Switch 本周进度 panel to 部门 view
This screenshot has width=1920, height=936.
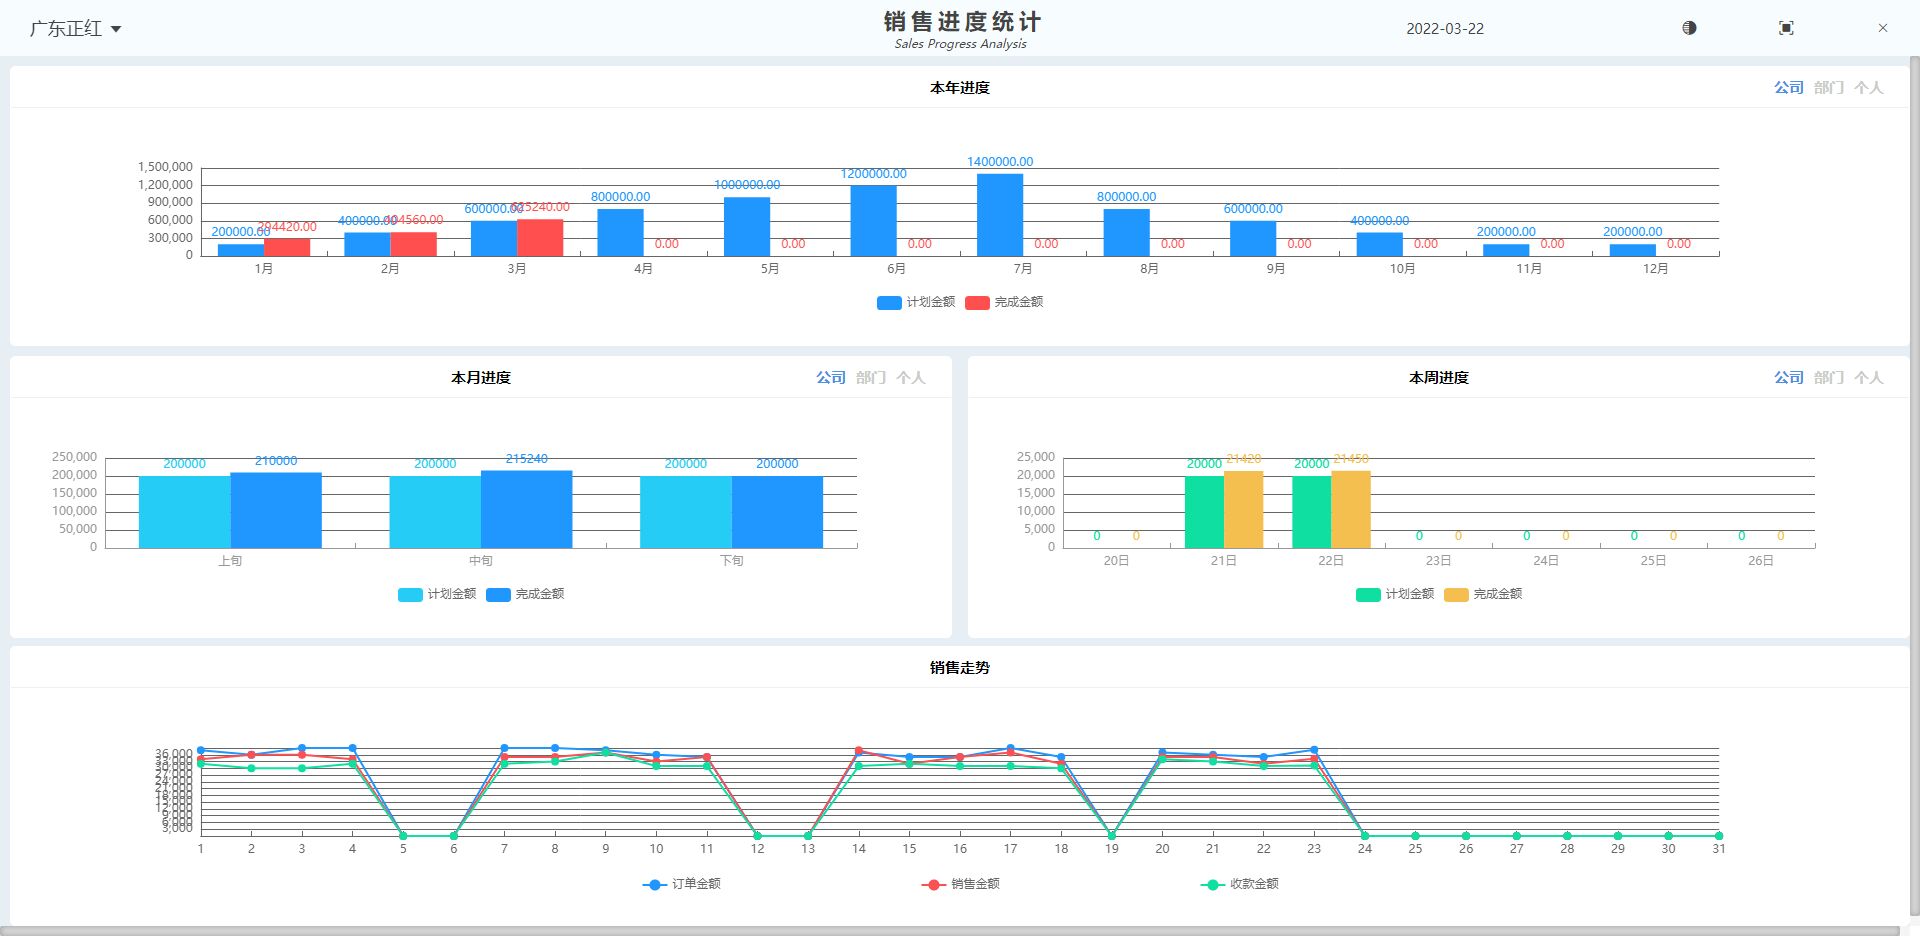click(1828, 378)
